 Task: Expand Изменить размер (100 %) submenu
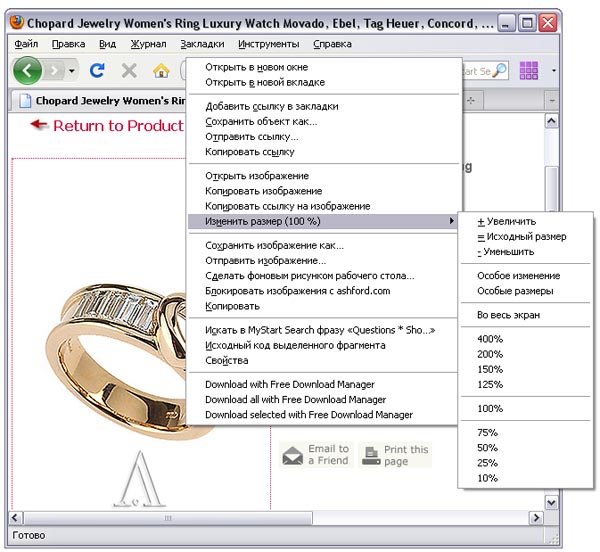point(323,221)
